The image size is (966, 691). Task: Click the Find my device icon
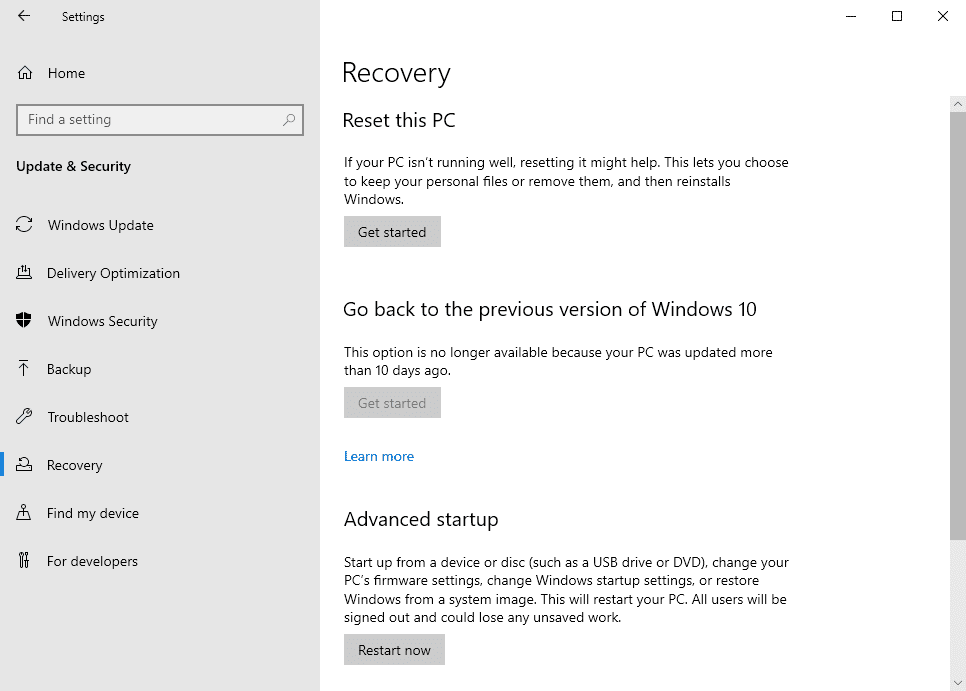pyautogui.click(x=23, y=512)
